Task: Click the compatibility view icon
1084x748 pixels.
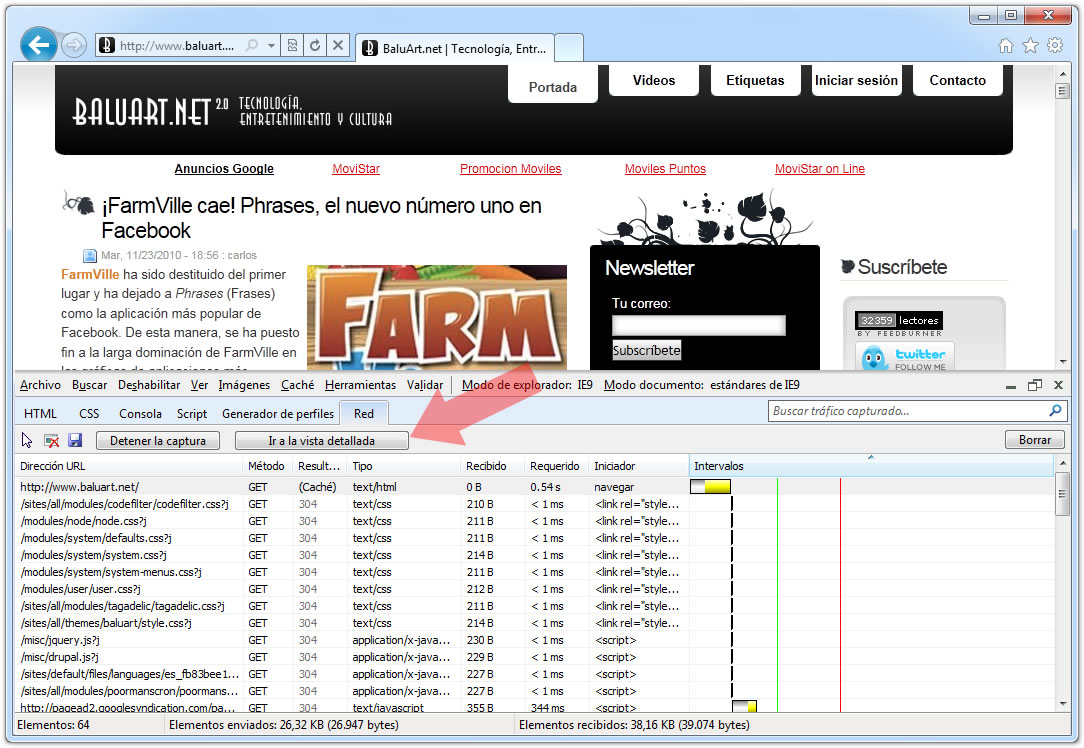Action: point(292,46)
